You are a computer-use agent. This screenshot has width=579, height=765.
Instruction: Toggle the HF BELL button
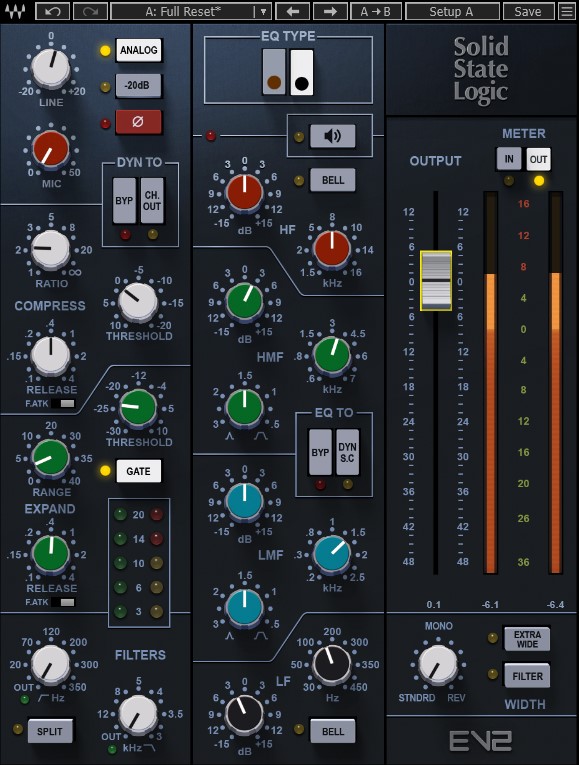(333, 180)
